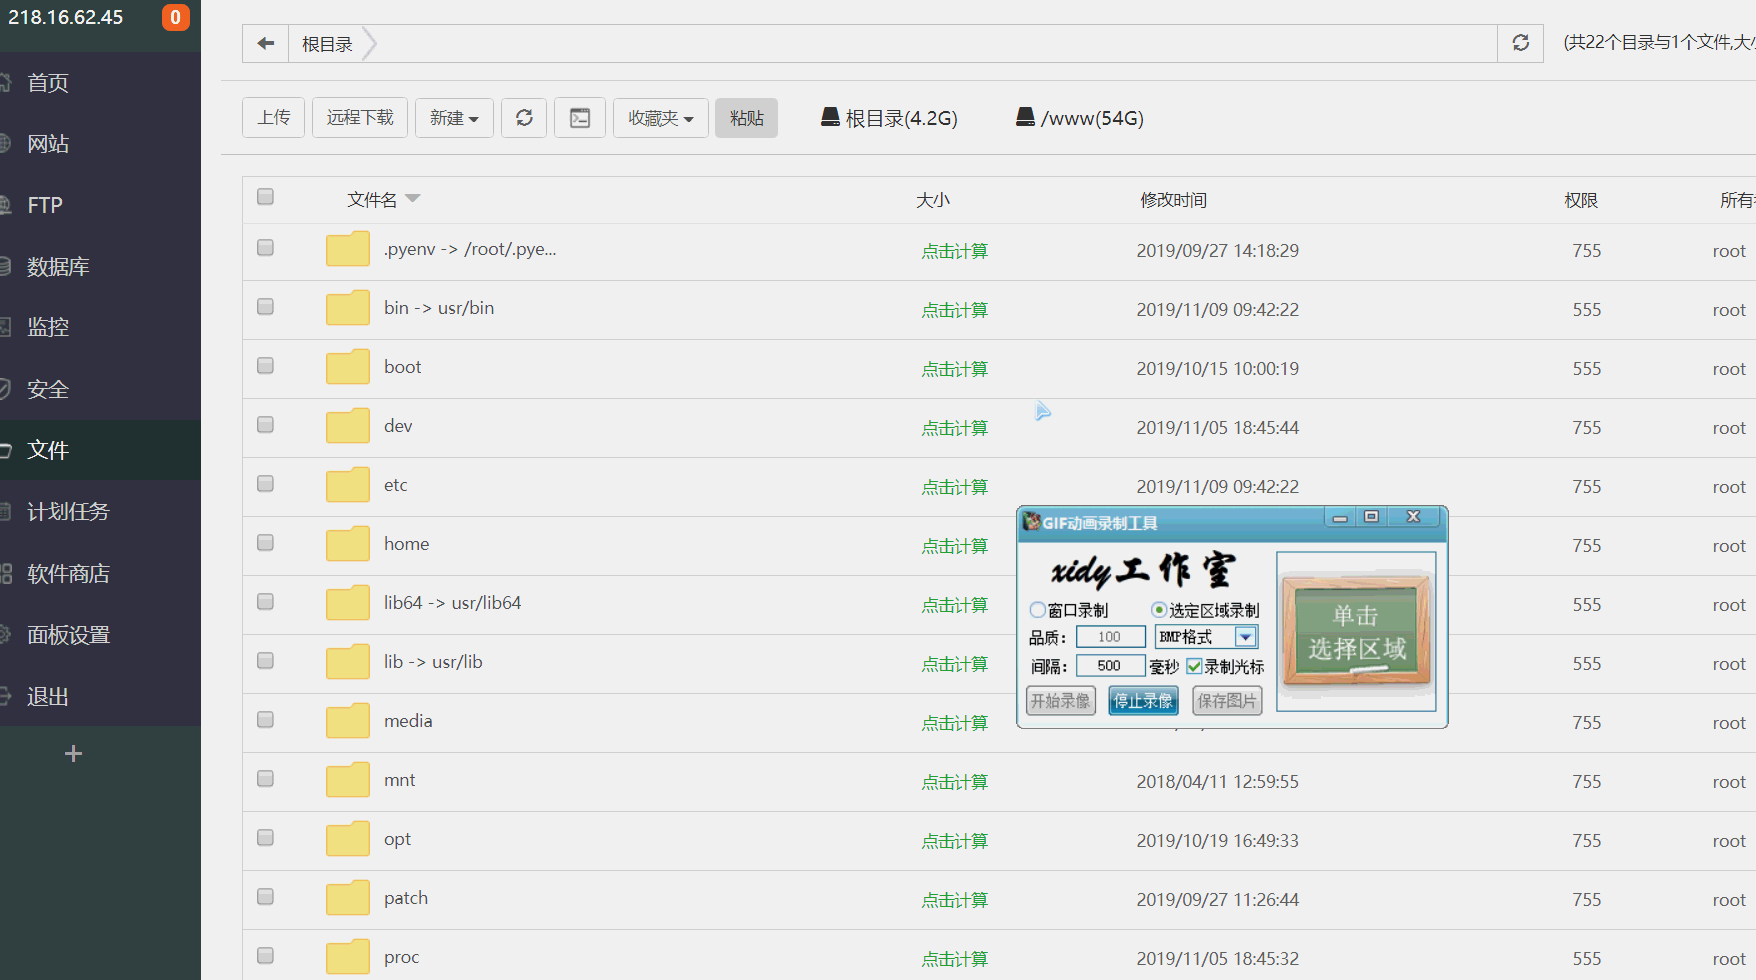This screenshot has height=980, width=1756.
Task: Toggle the select-all files checkbox
Action: click(x=265, y=196)
